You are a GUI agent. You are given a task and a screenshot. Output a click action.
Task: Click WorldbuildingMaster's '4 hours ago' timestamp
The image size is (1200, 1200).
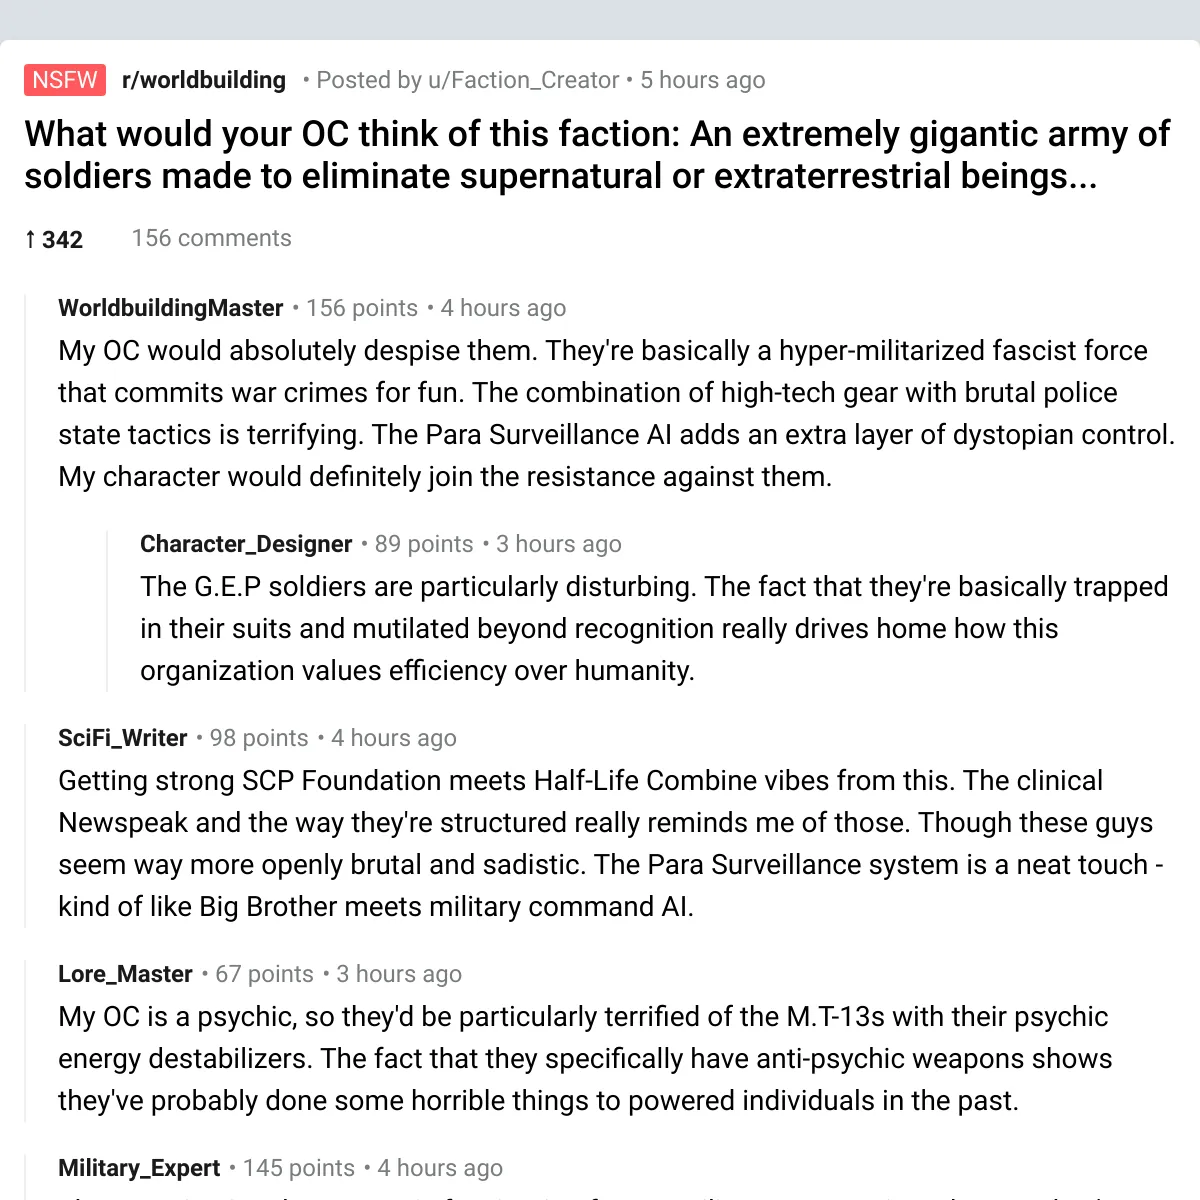pos(504,308)
